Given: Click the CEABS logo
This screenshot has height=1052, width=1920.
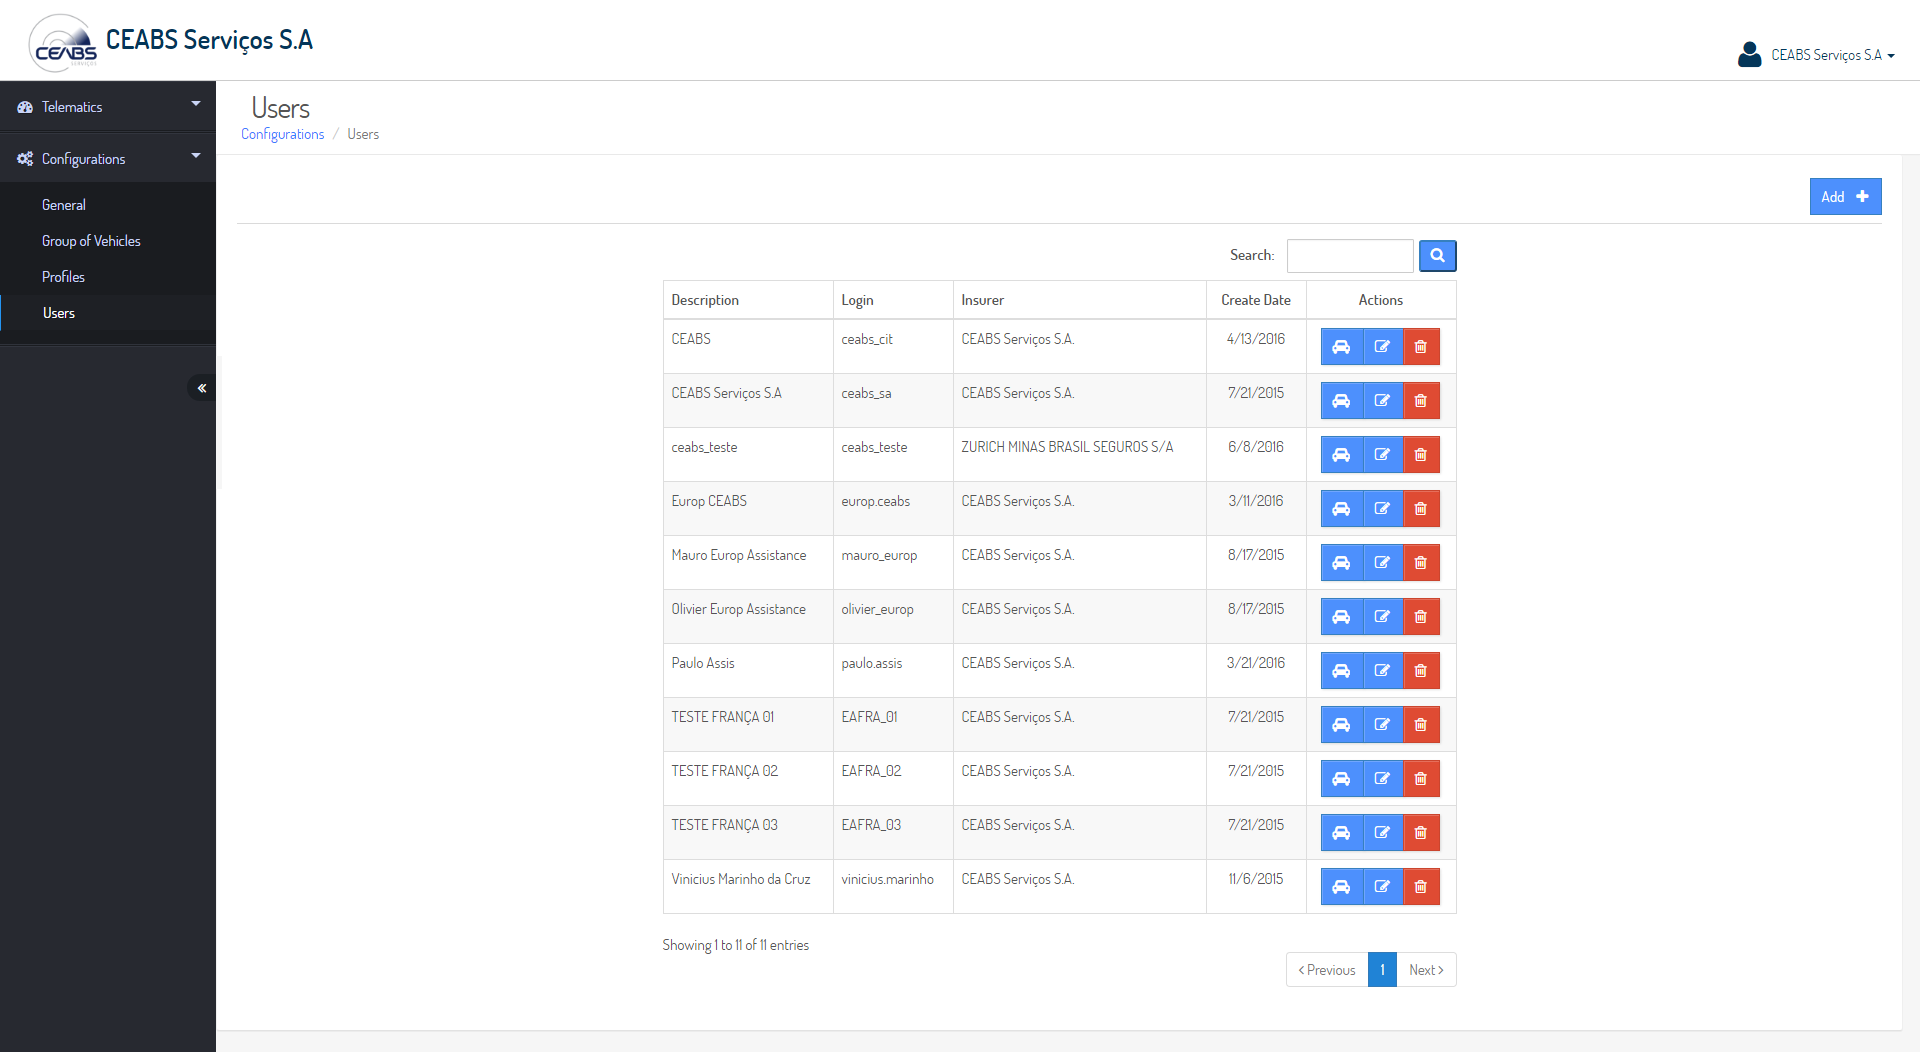Looking at the screenshot, I should point(64,43).
